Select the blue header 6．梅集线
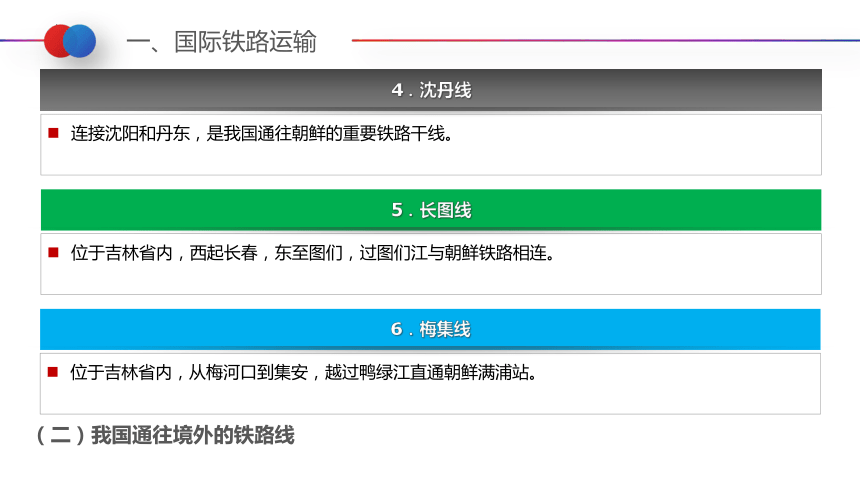 click(x=430, y=329)
